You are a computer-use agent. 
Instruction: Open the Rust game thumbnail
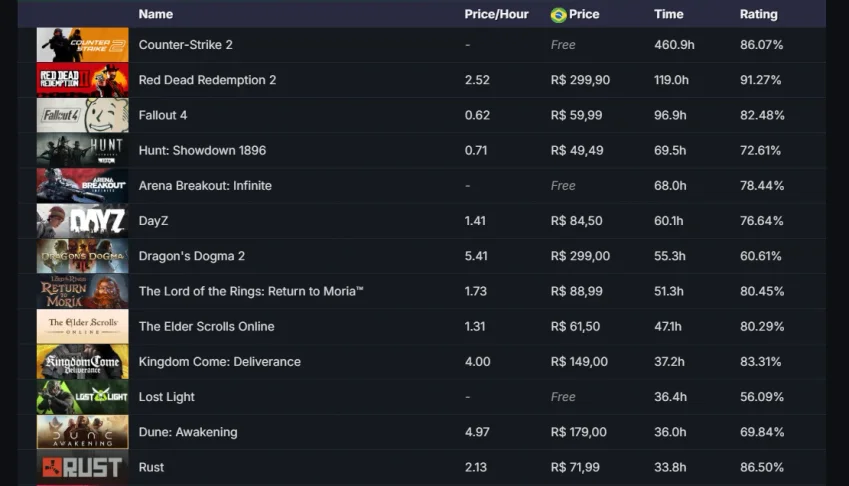pos(83,467)
